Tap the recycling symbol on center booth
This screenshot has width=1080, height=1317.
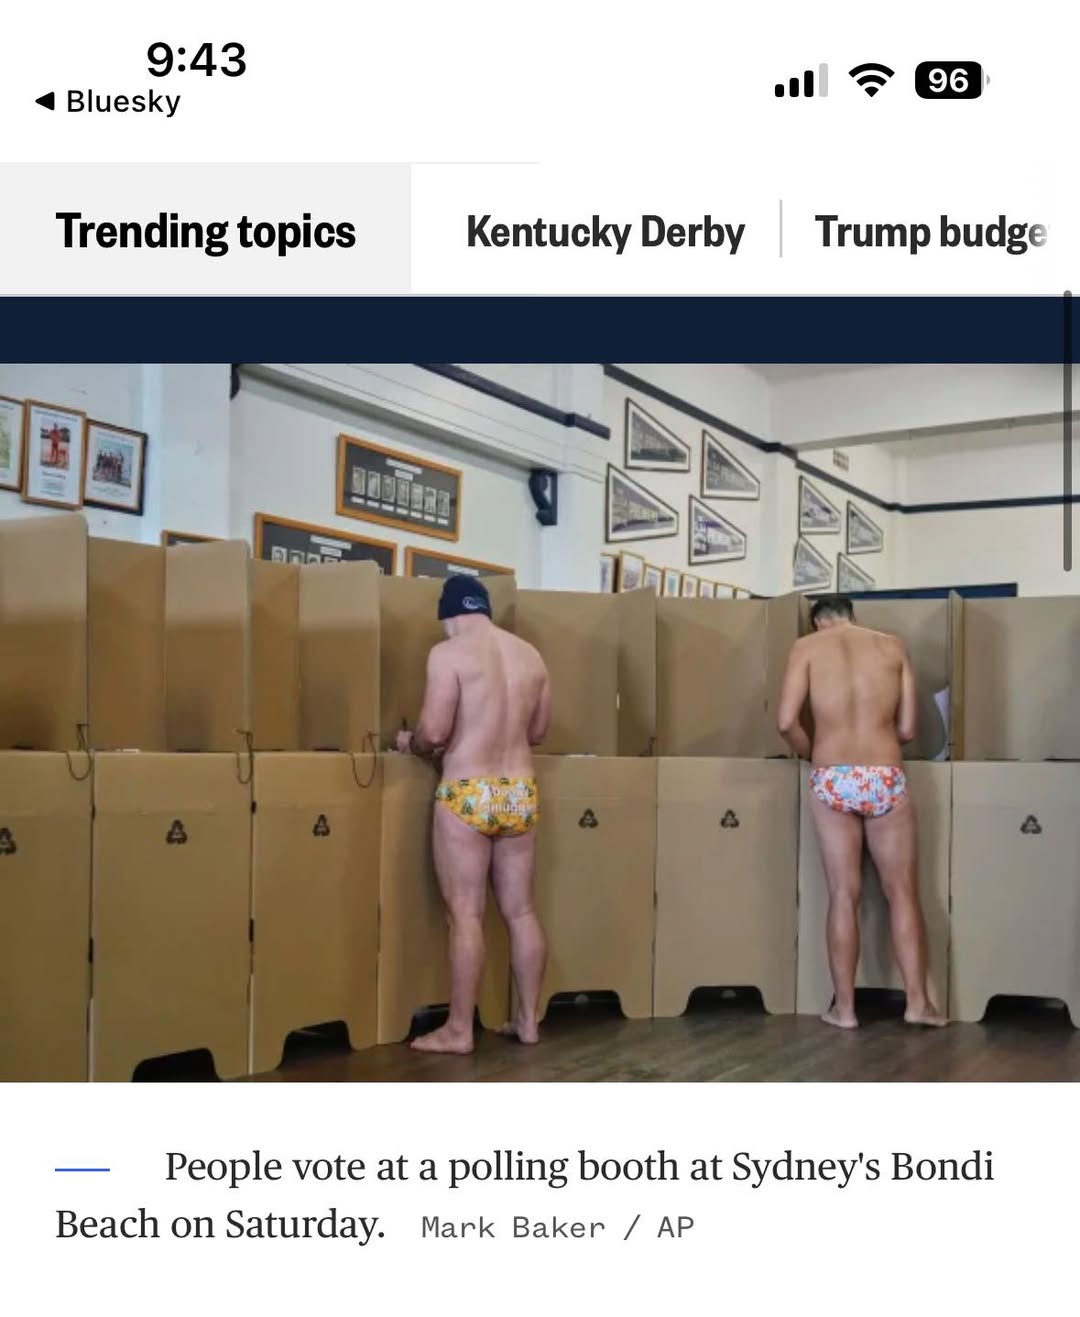(x=588, y=818)
